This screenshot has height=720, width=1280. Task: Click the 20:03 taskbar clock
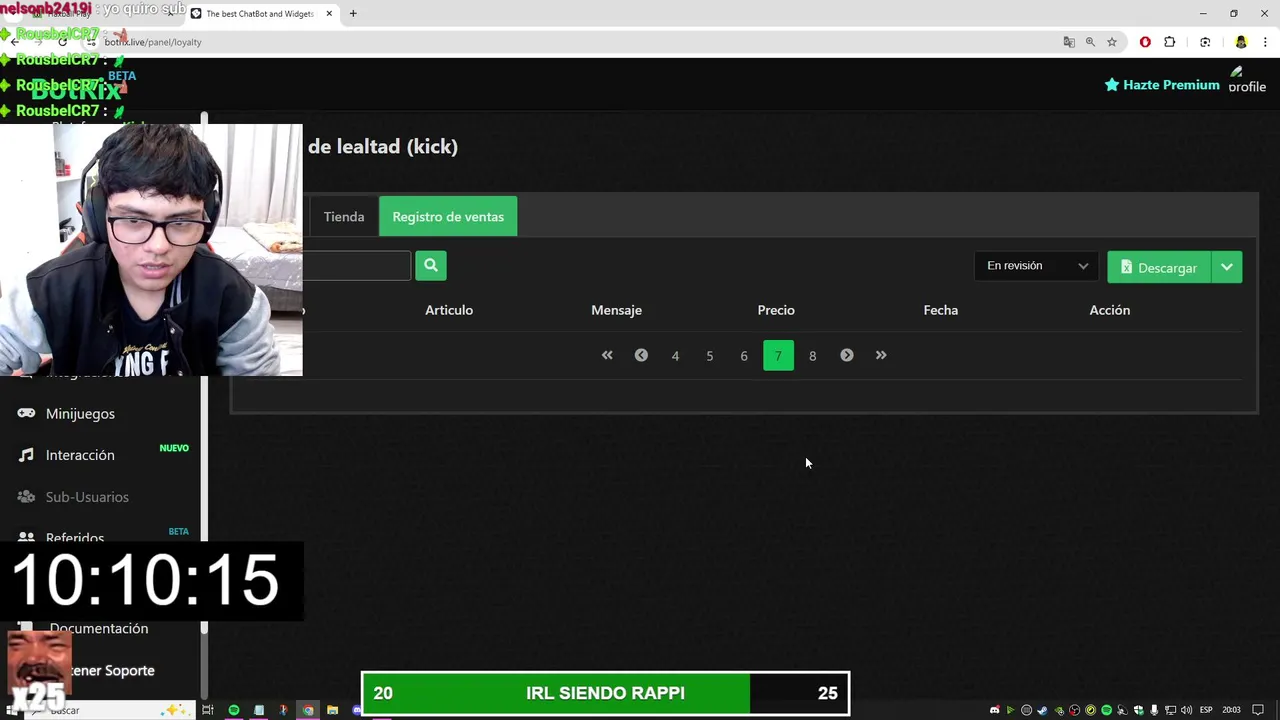(x=1231, y=710)
